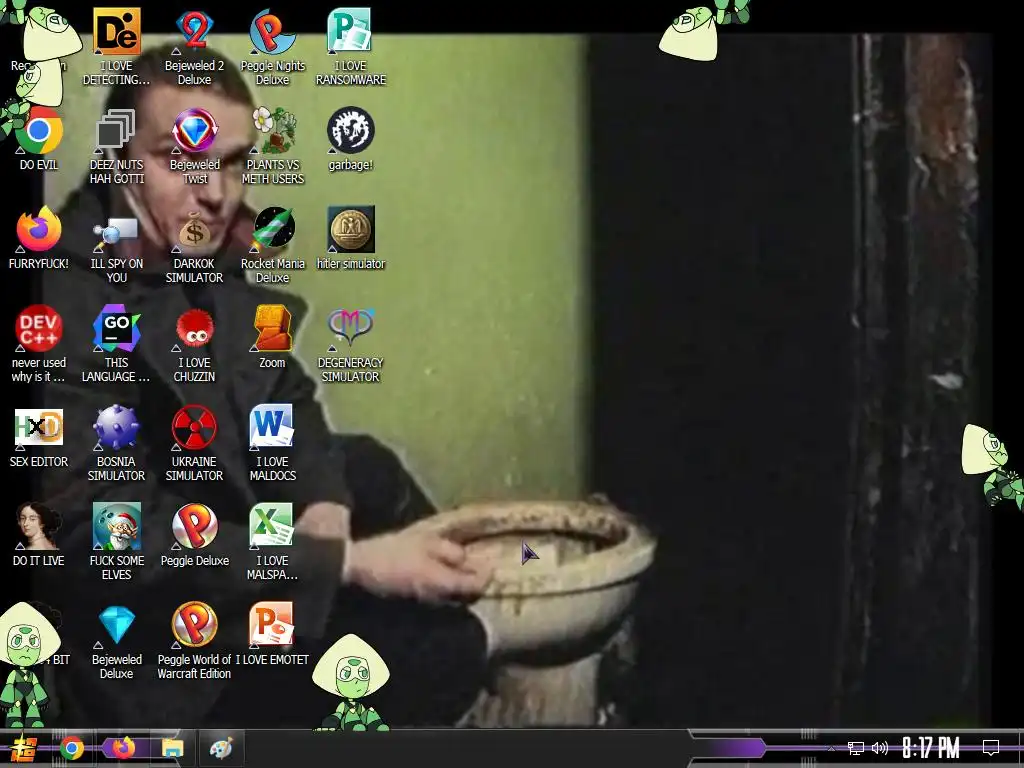This screenshot has width=1024, height=768.
Task: Select the I LOVE CHUZZIN fuzzy red icon
Action: pos(195,328)
